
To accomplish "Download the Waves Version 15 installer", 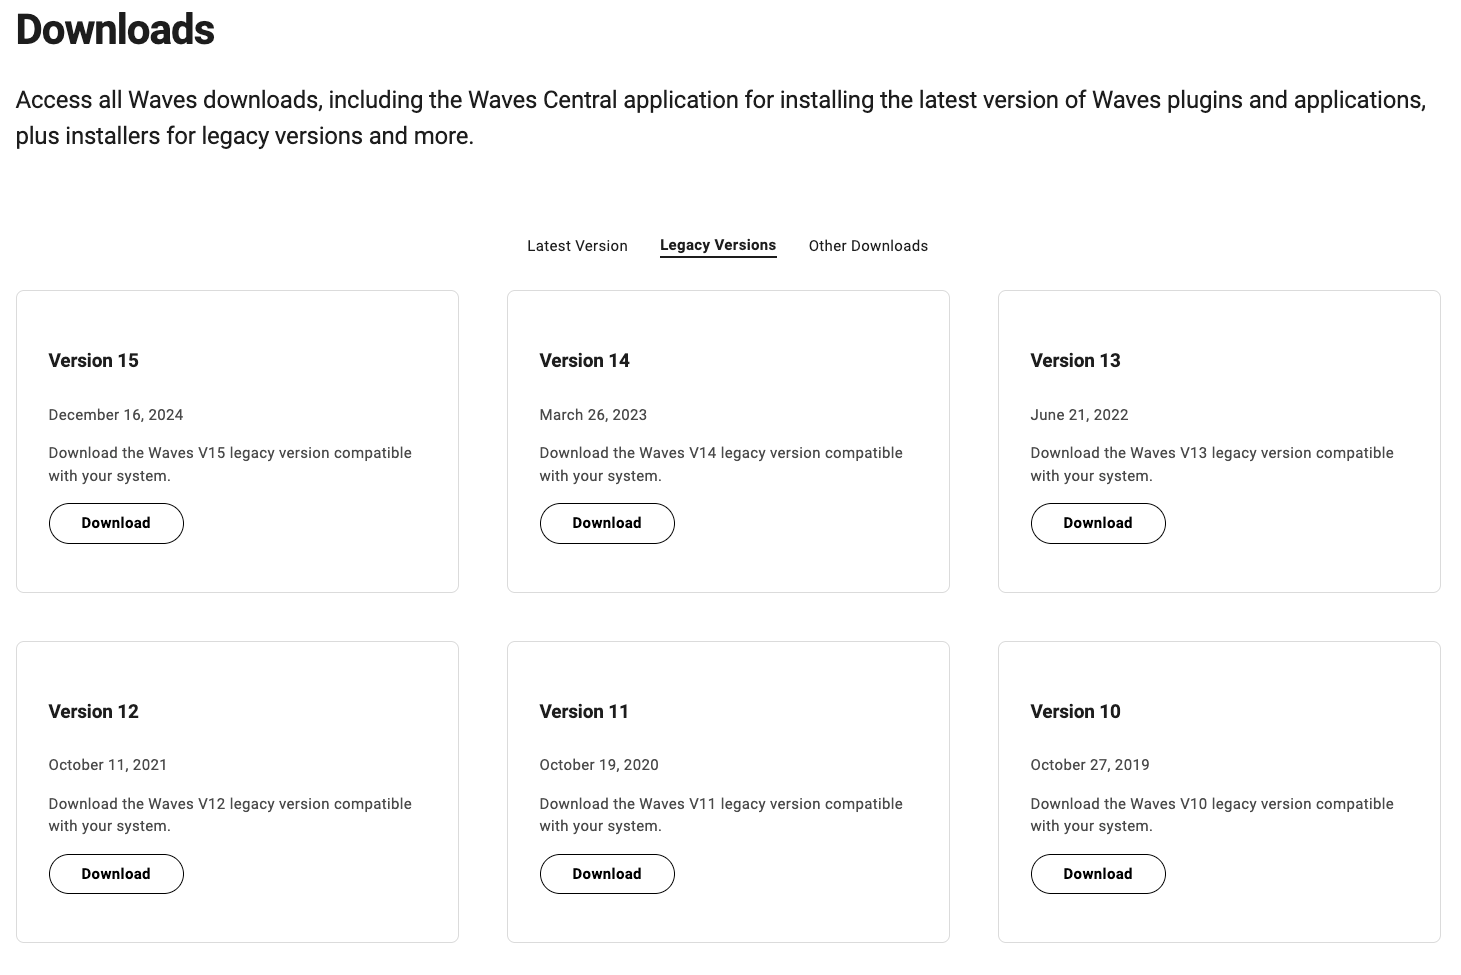I will [116, 523].
